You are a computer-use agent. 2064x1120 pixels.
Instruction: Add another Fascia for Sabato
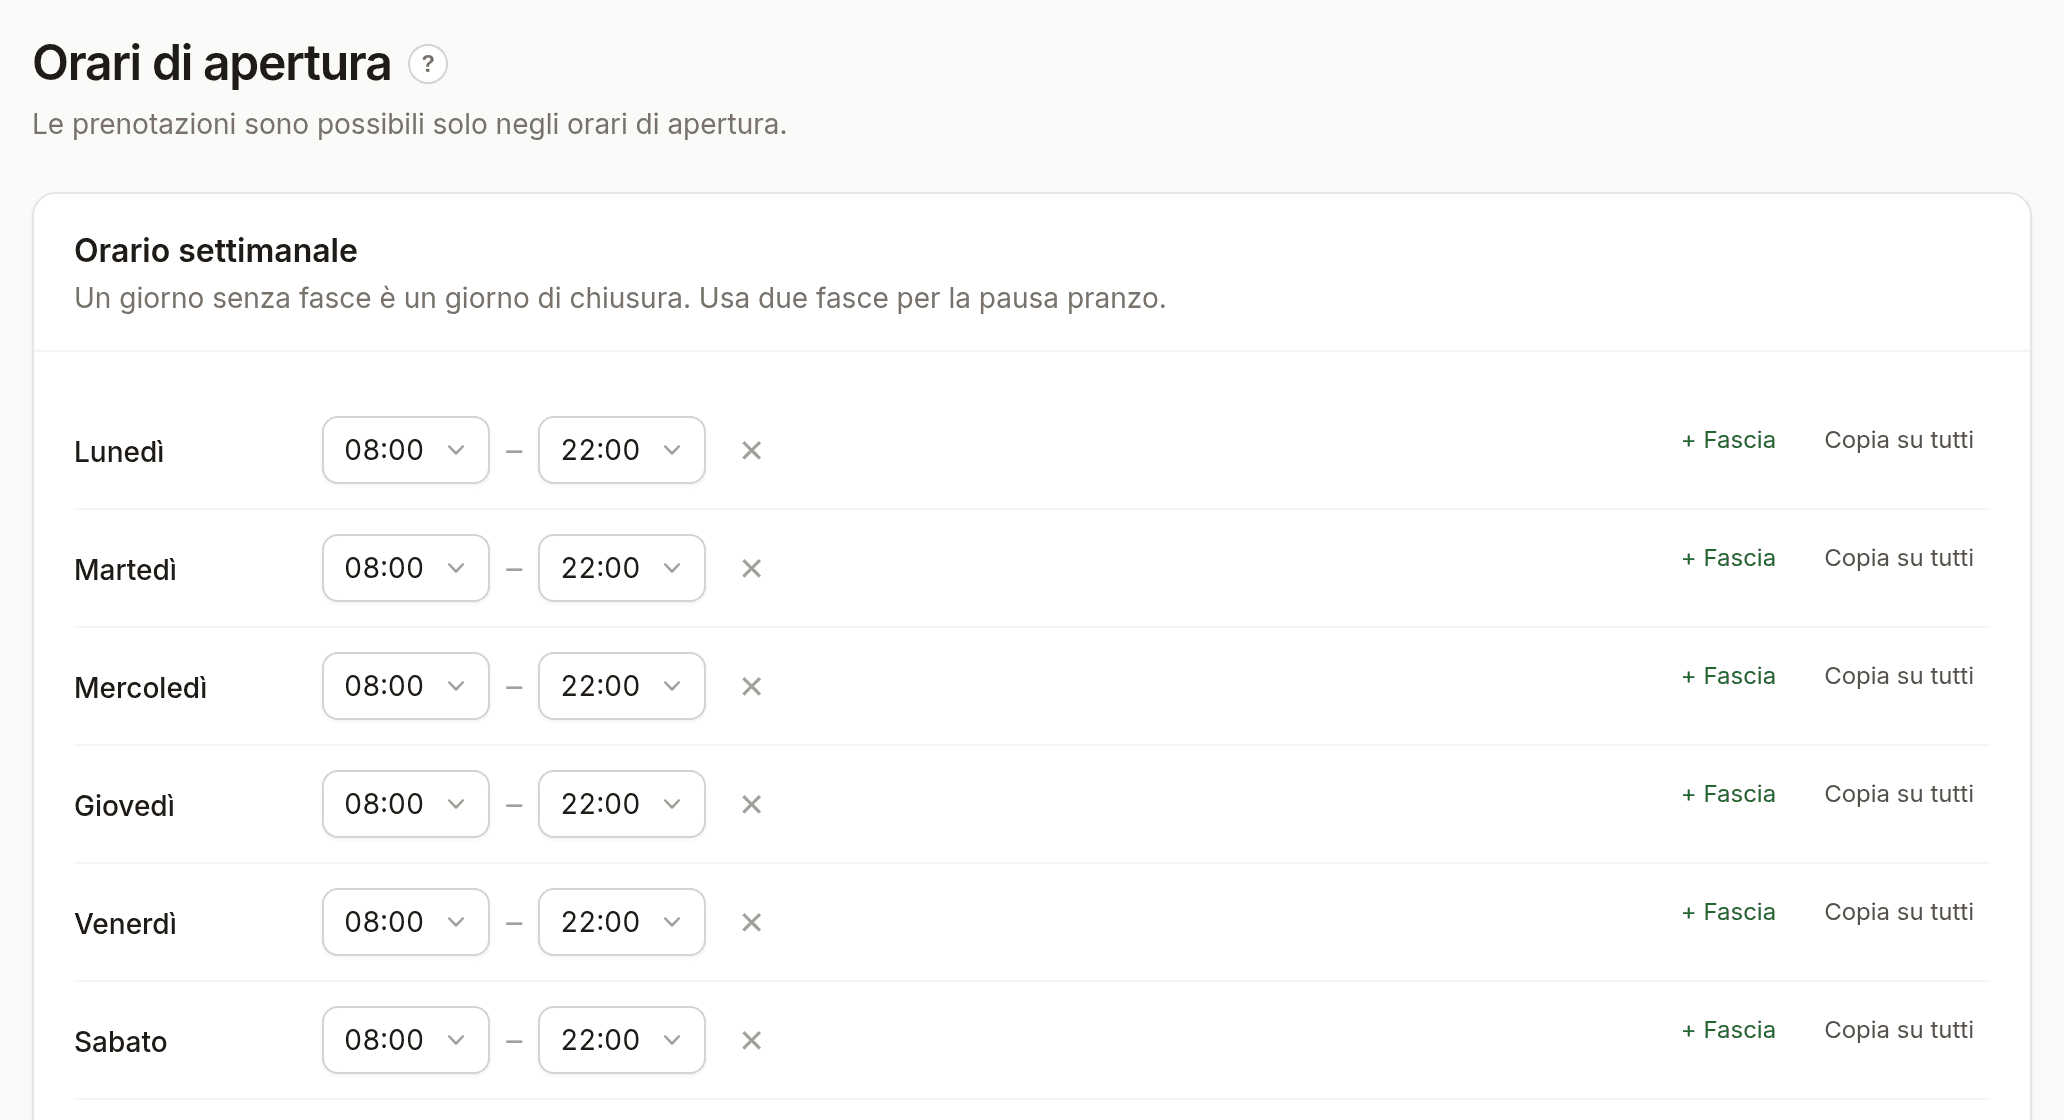coord(1728,1030)
